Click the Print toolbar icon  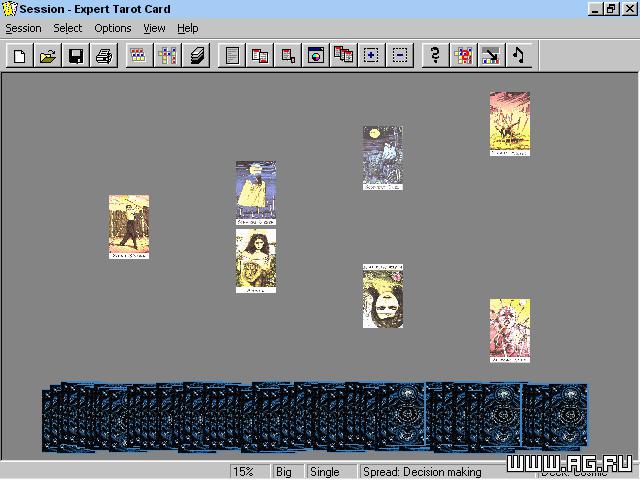(103, 56)
